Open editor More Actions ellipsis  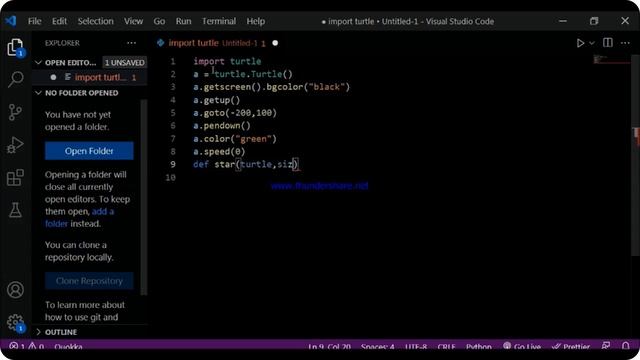[625, 43]
